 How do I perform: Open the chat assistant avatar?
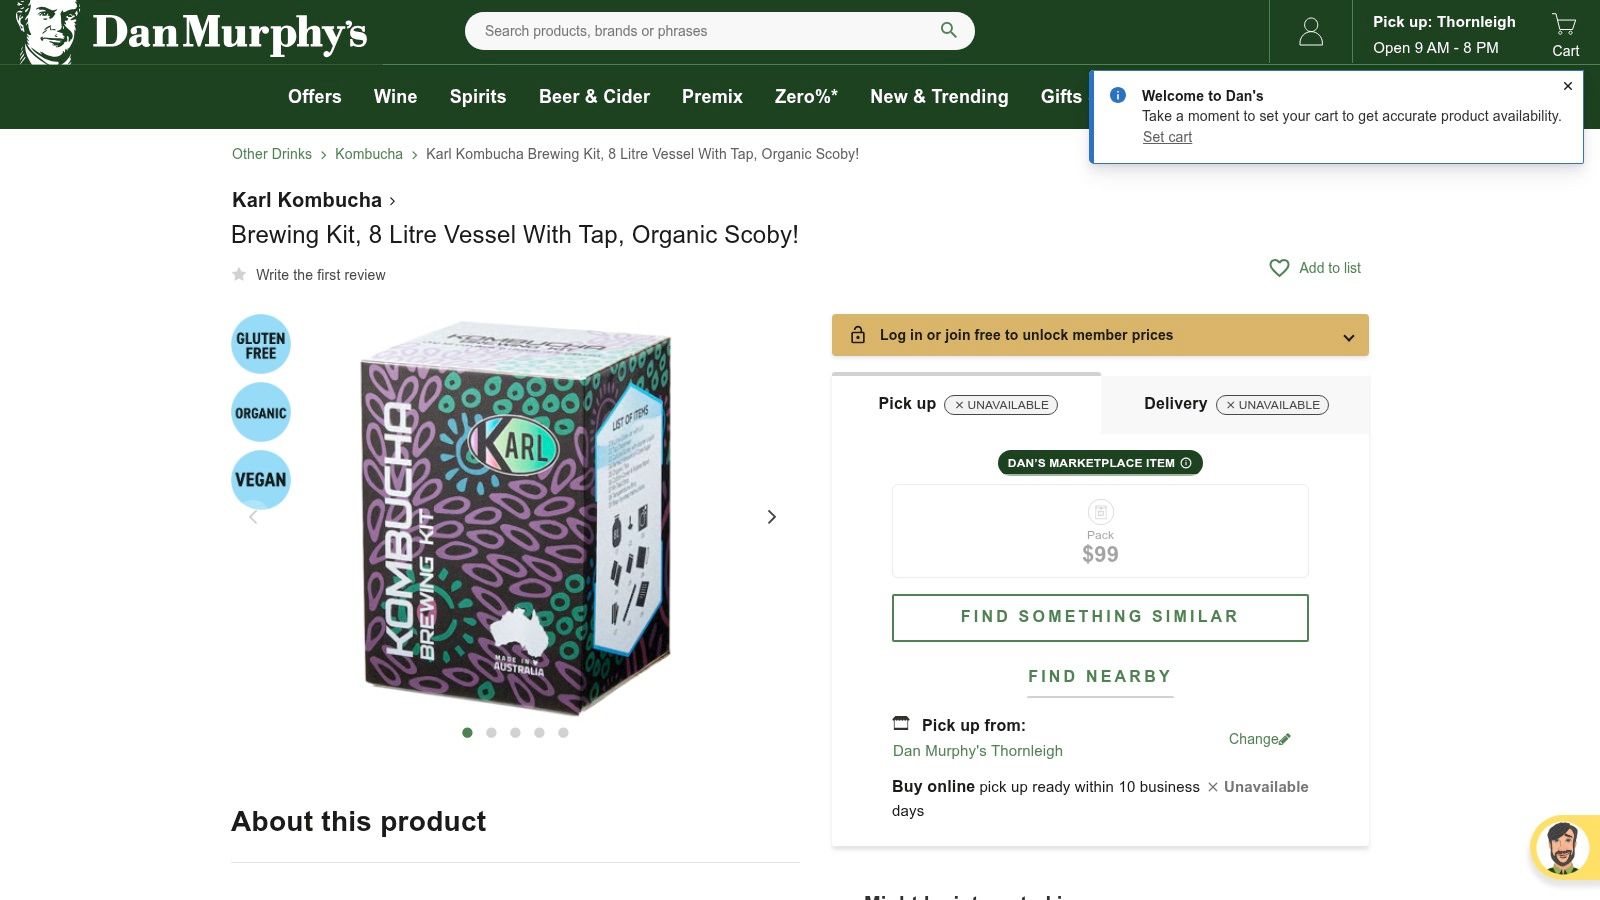1564,848
